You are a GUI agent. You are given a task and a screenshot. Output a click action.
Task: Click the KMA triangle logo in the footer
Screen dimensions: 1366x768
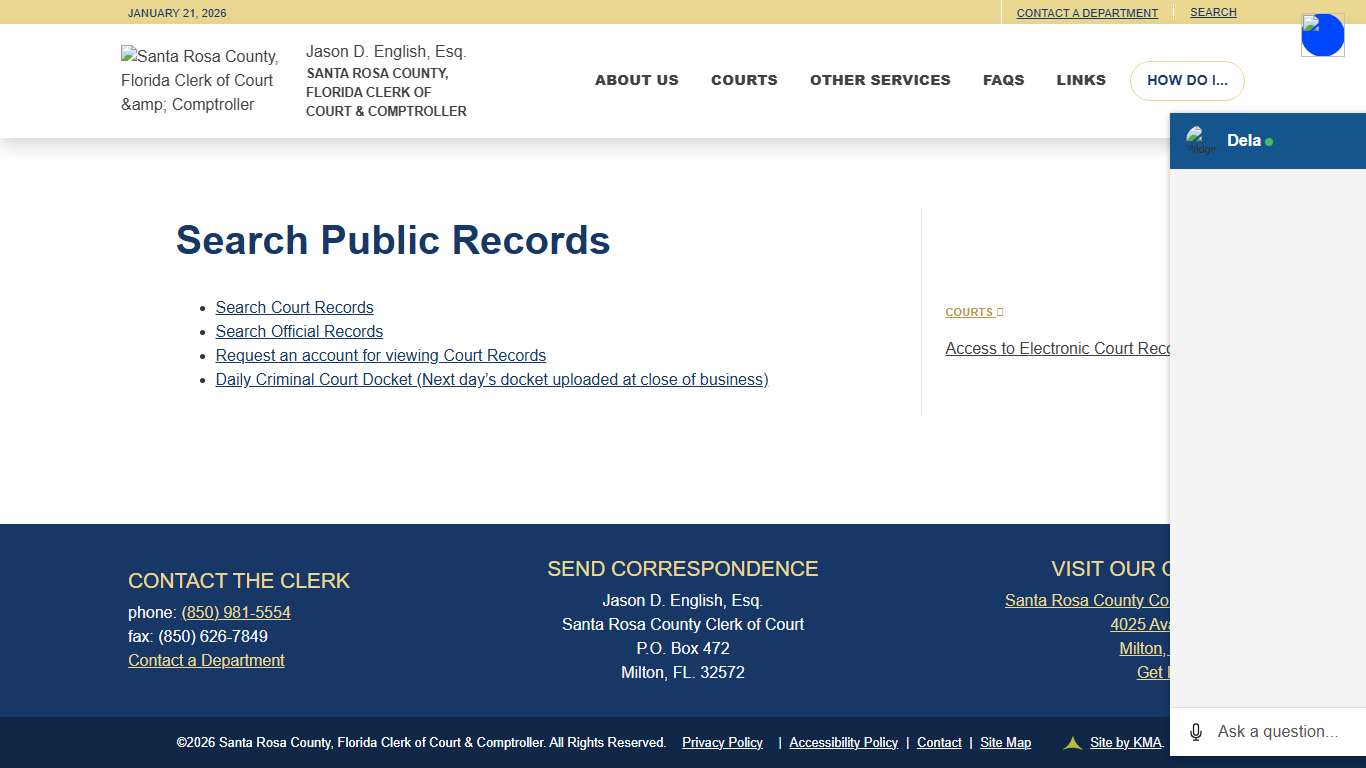coord(1071,743)
